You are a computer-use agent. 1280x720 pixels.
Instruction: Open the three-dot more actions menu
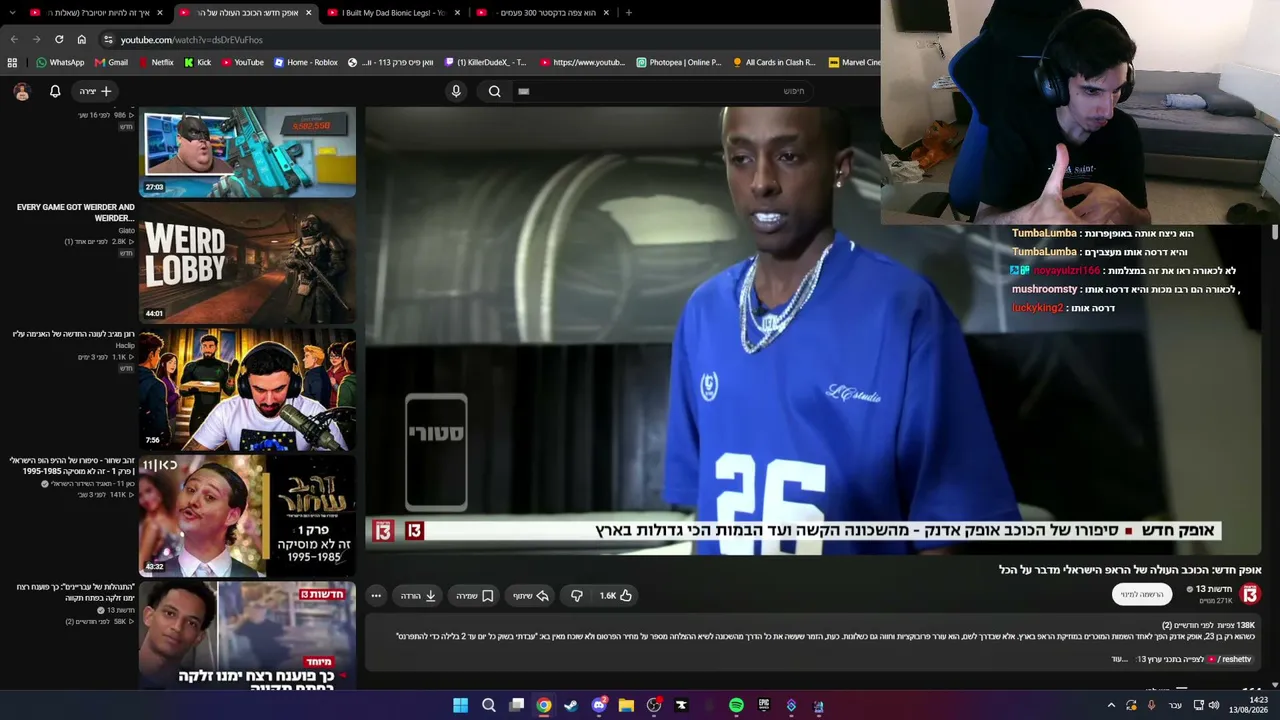(x=376, y=596)
